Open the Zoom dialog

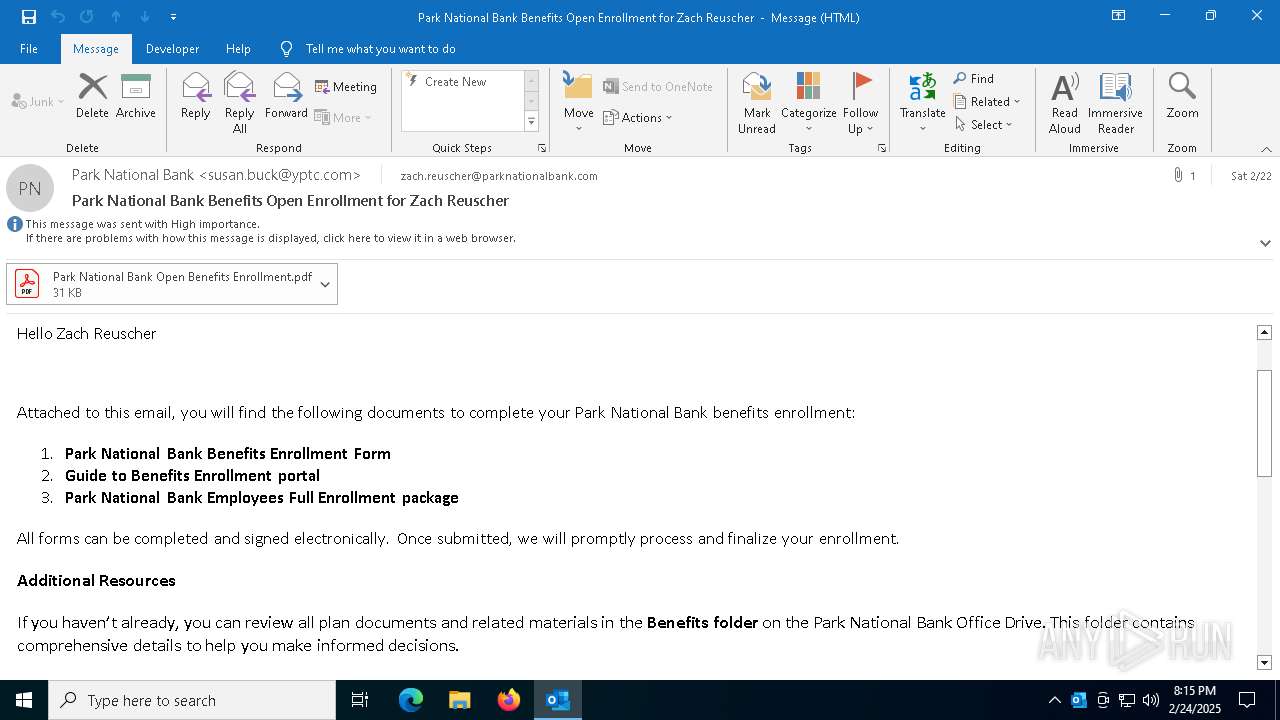pos(1182,96)
